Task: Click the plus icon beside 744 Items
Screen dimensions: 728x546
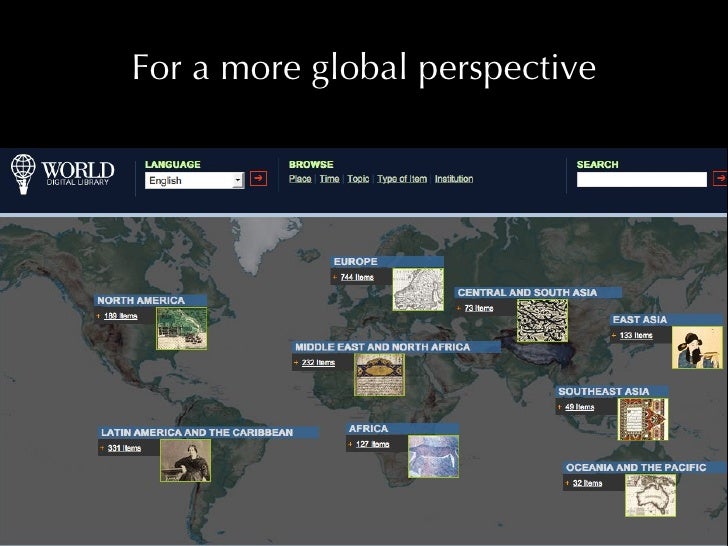Action: pos(335,277)
